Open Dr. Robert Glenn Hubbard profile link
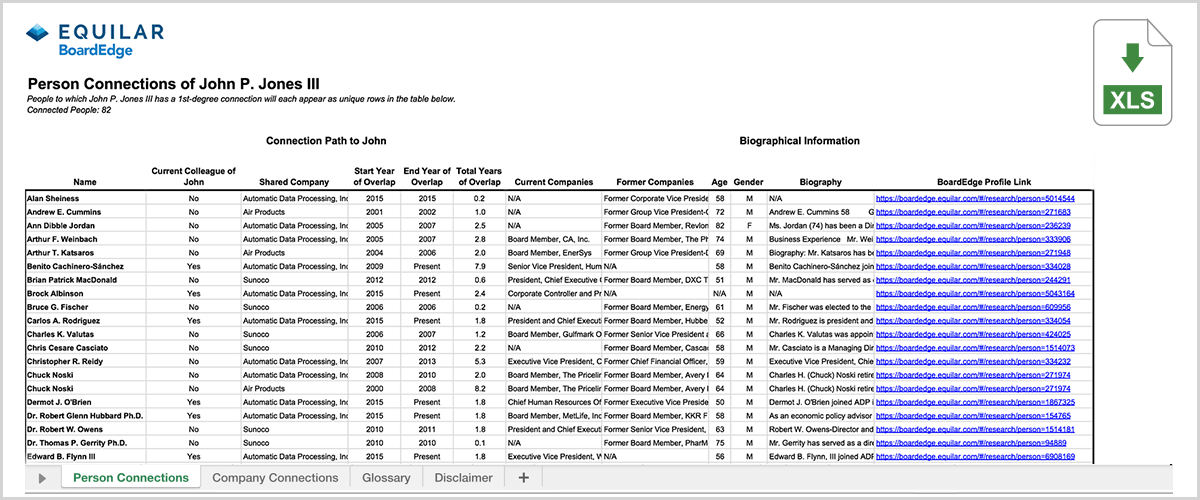The image size is (1200, 500). [973, 416]
